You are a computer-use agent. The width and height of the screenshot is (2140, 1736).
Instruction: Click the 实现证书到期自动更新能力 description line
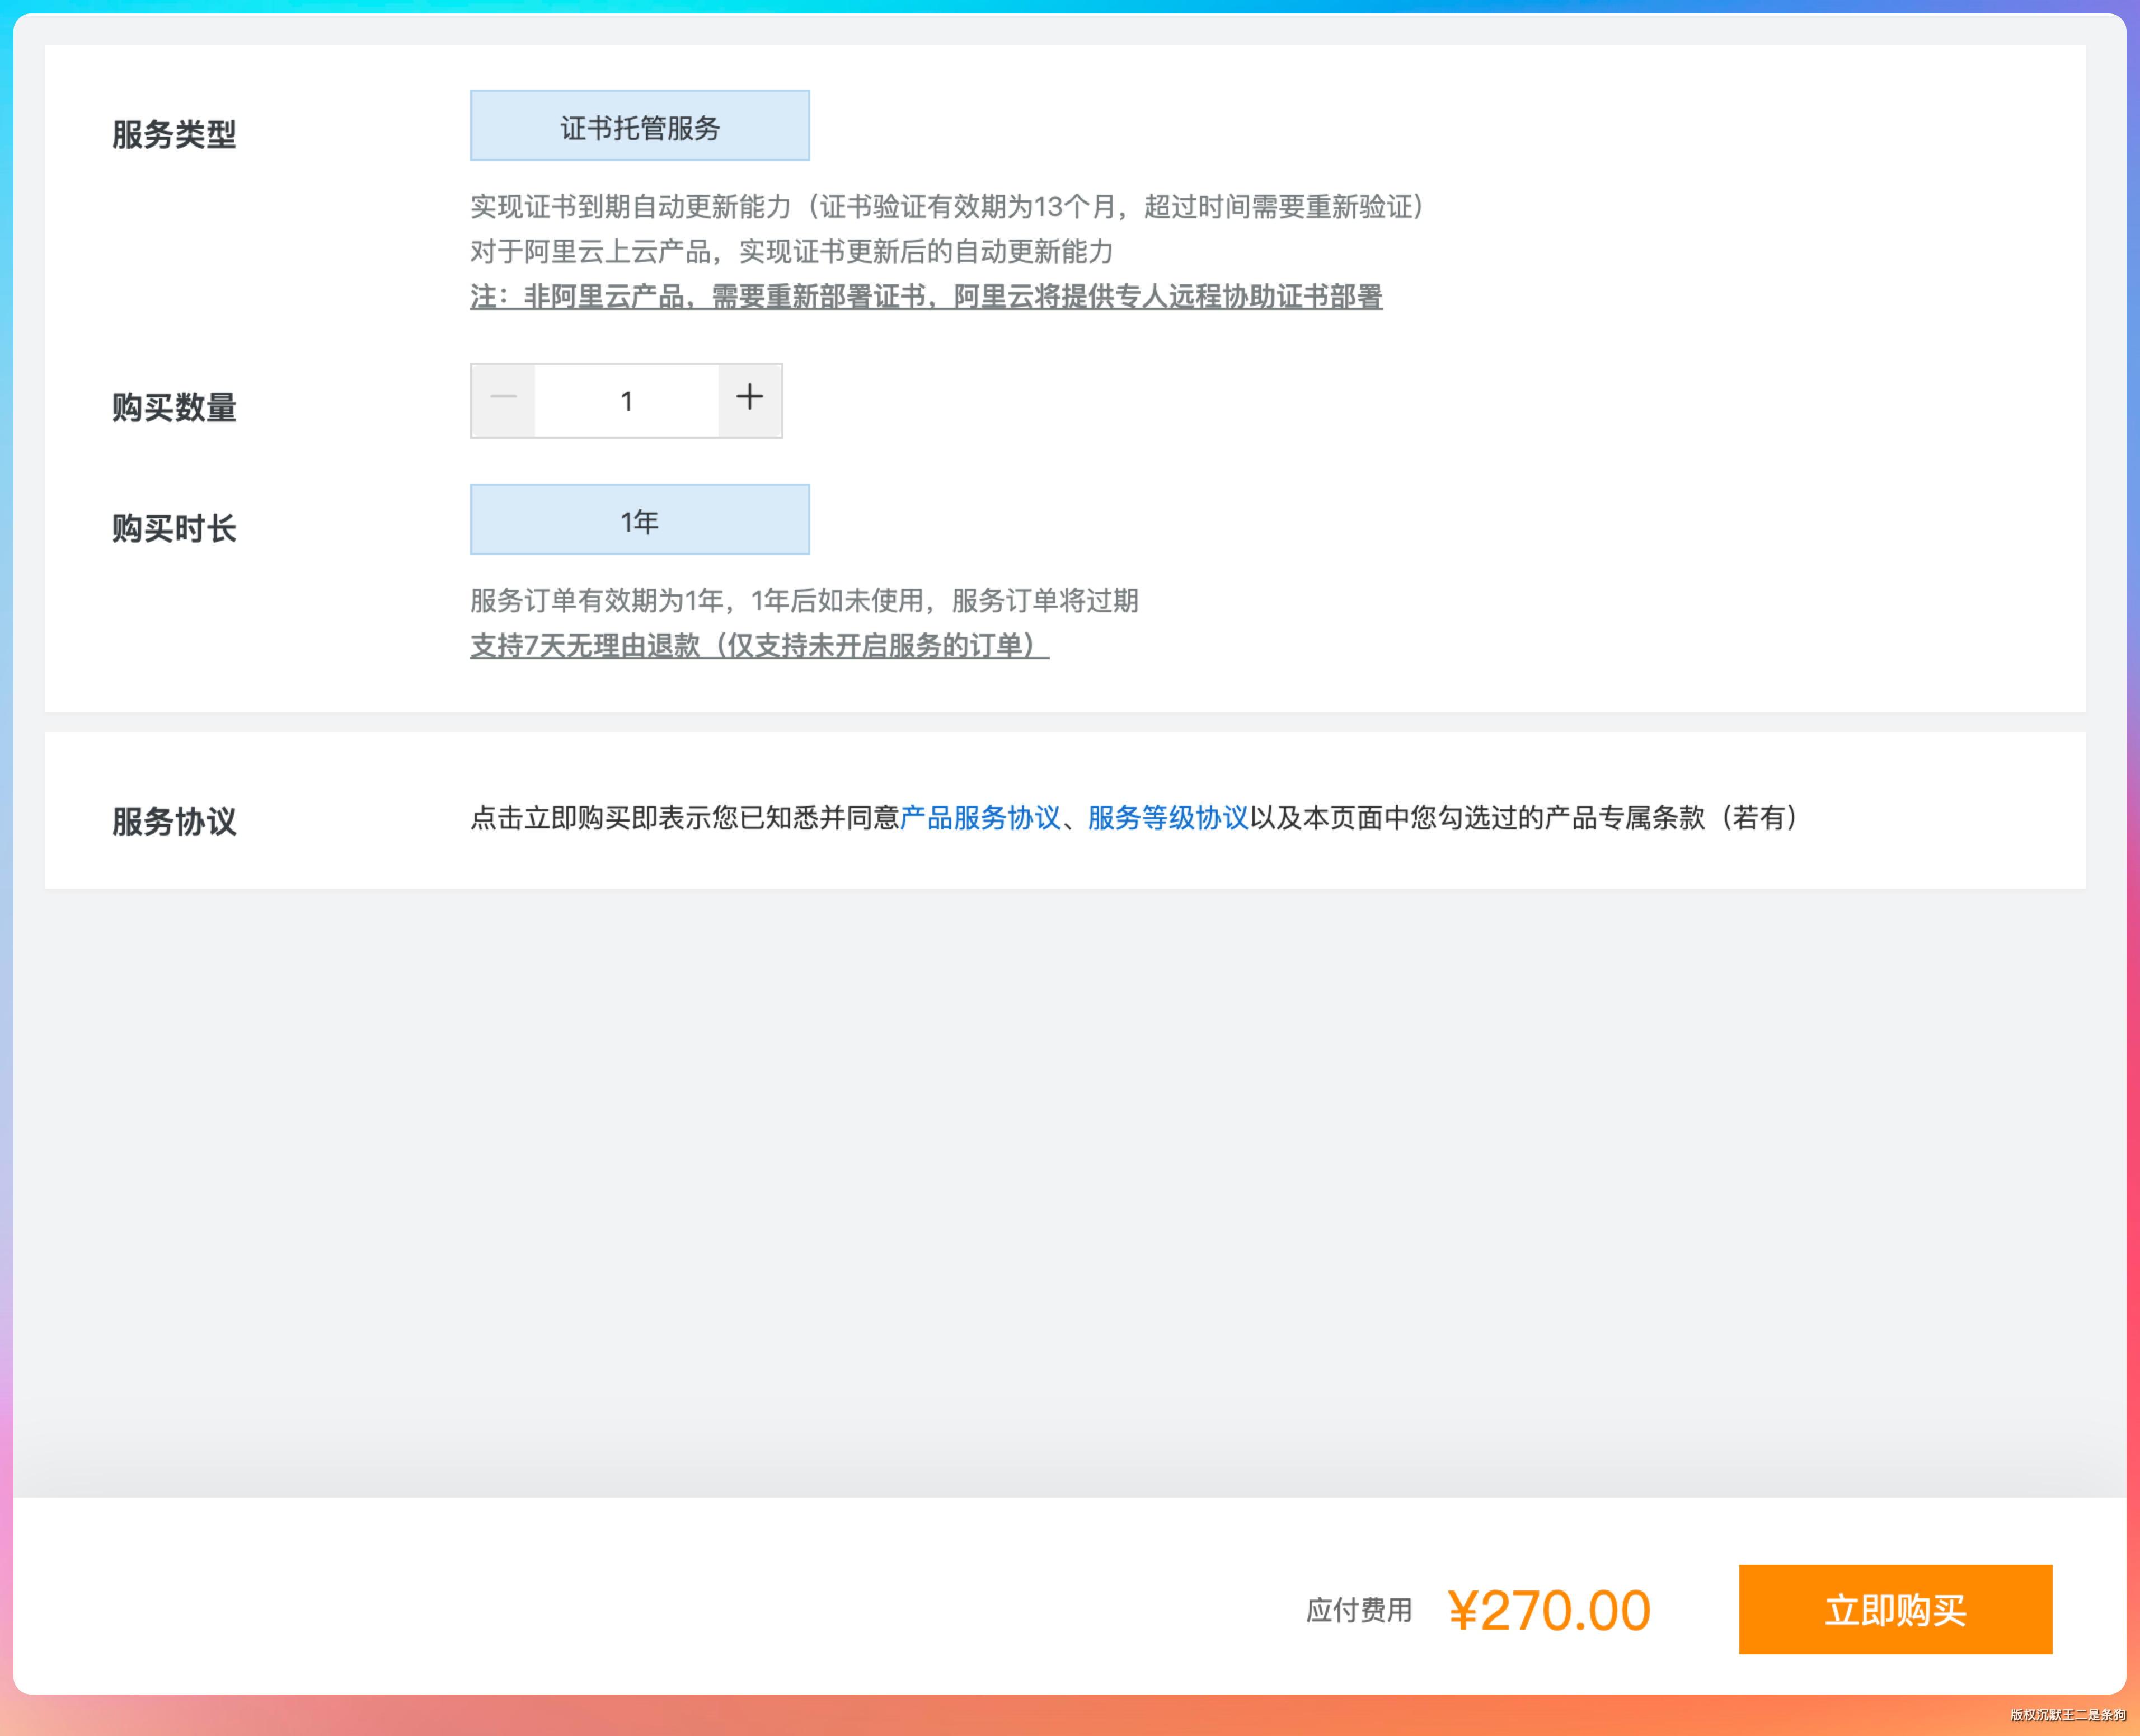948,207
